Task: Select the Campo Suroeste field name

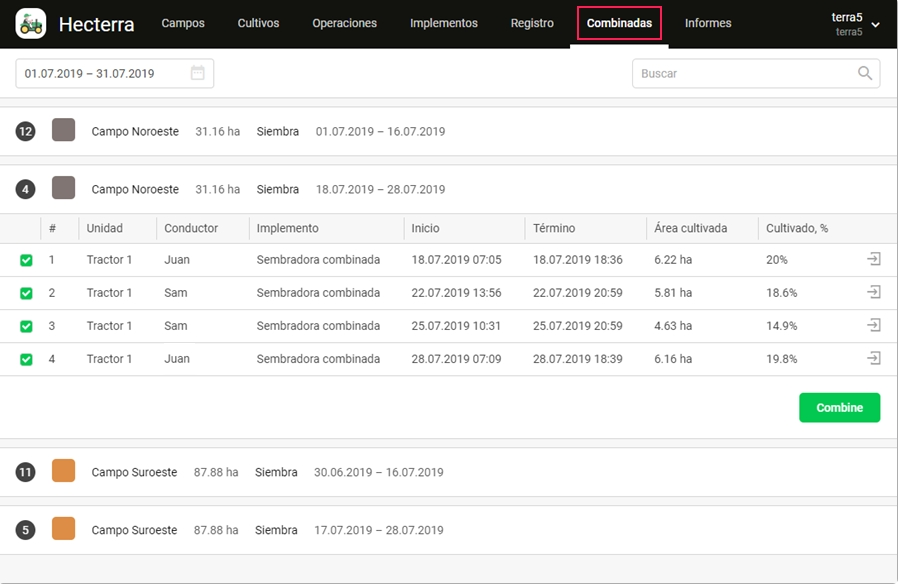Action: pos(134,471)
